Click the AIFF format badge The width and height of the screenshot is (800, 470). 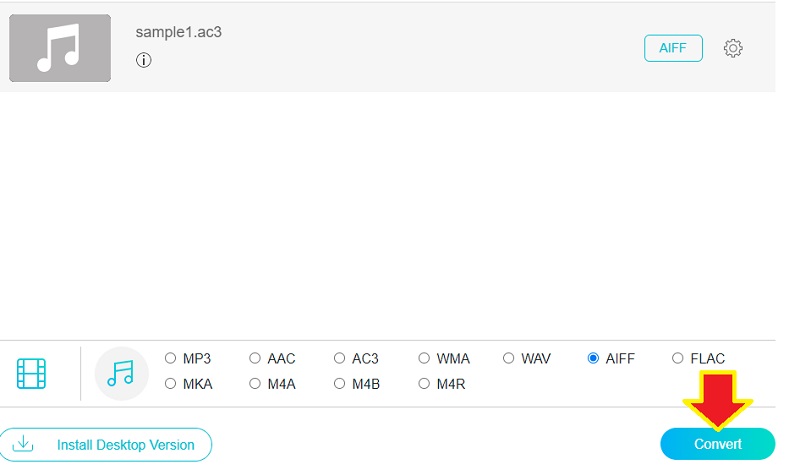pyautogui.click(x=673, y=48)
